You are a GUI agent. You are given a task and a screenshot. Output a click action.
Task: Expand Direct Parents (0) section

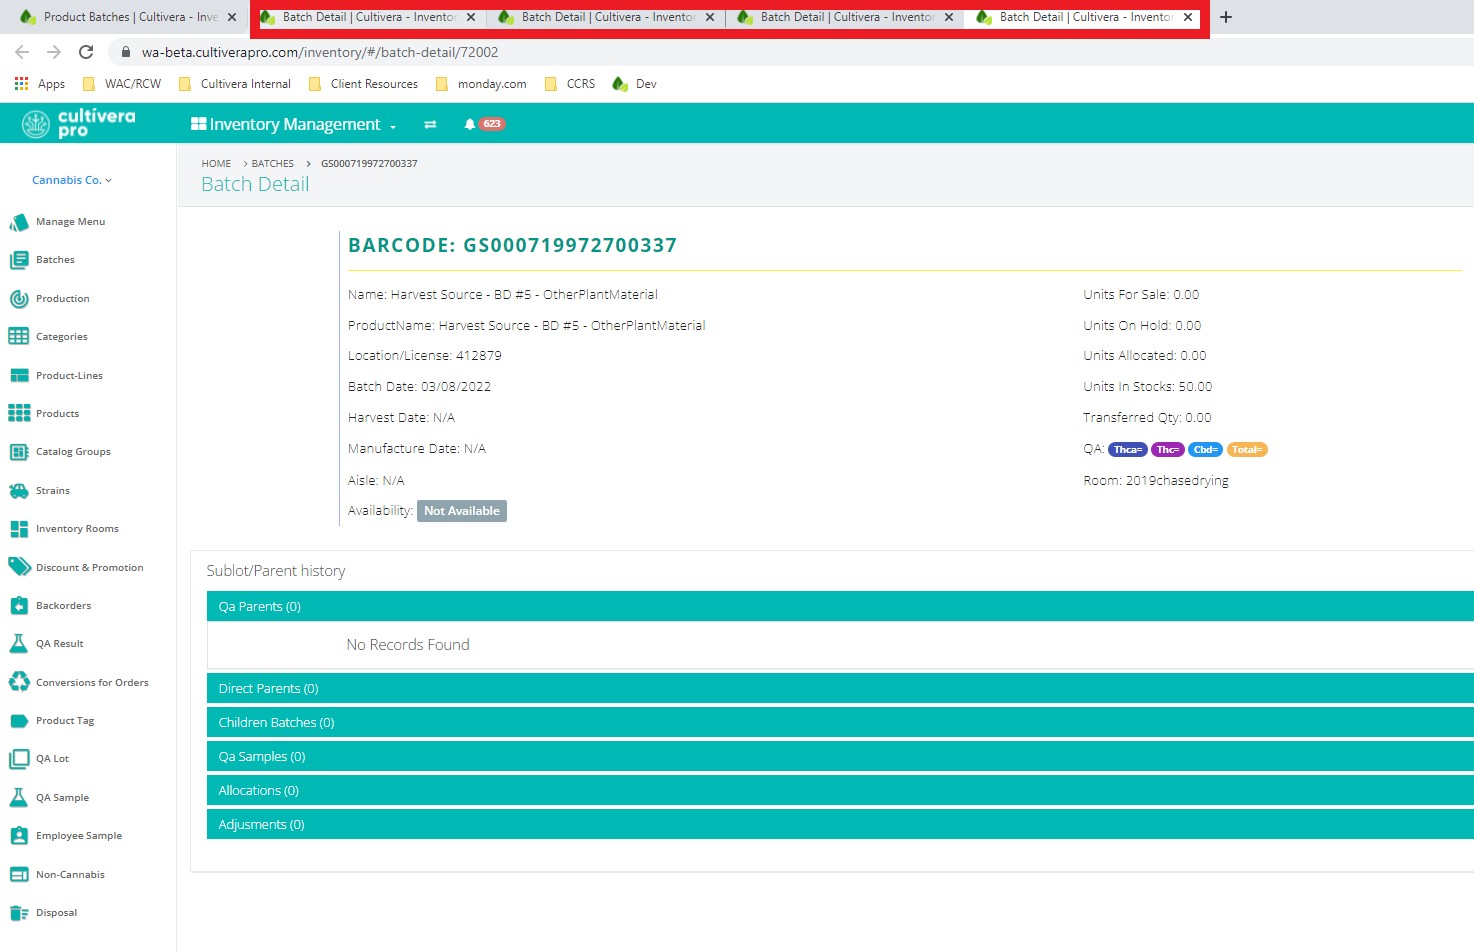pyautogui.click(x=840, y=688)
